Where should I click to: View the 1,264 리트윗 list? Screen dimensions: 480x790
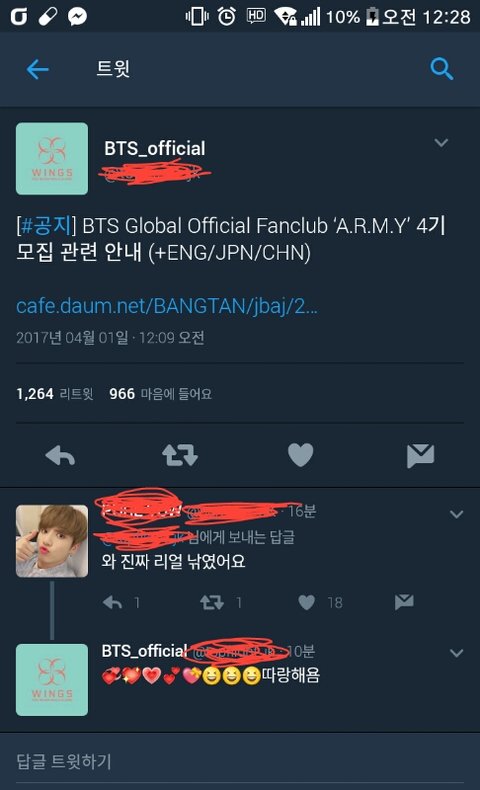(55, 393)
